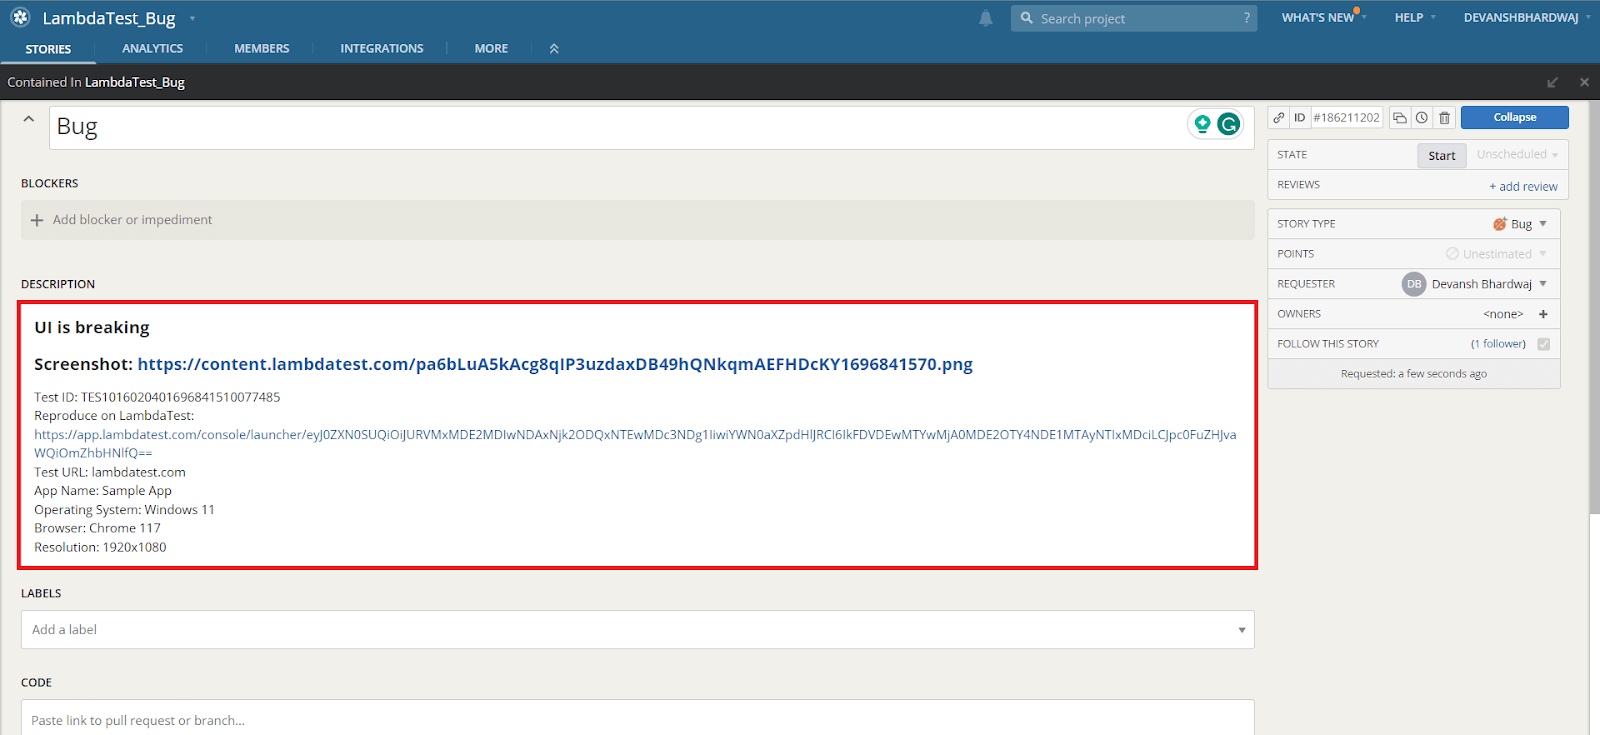Image resolution: width=1600 pixels, height=735 pixels.
Task: Open the Story Type Bug dropdown arrow
Action: (x=1543, y=224)
